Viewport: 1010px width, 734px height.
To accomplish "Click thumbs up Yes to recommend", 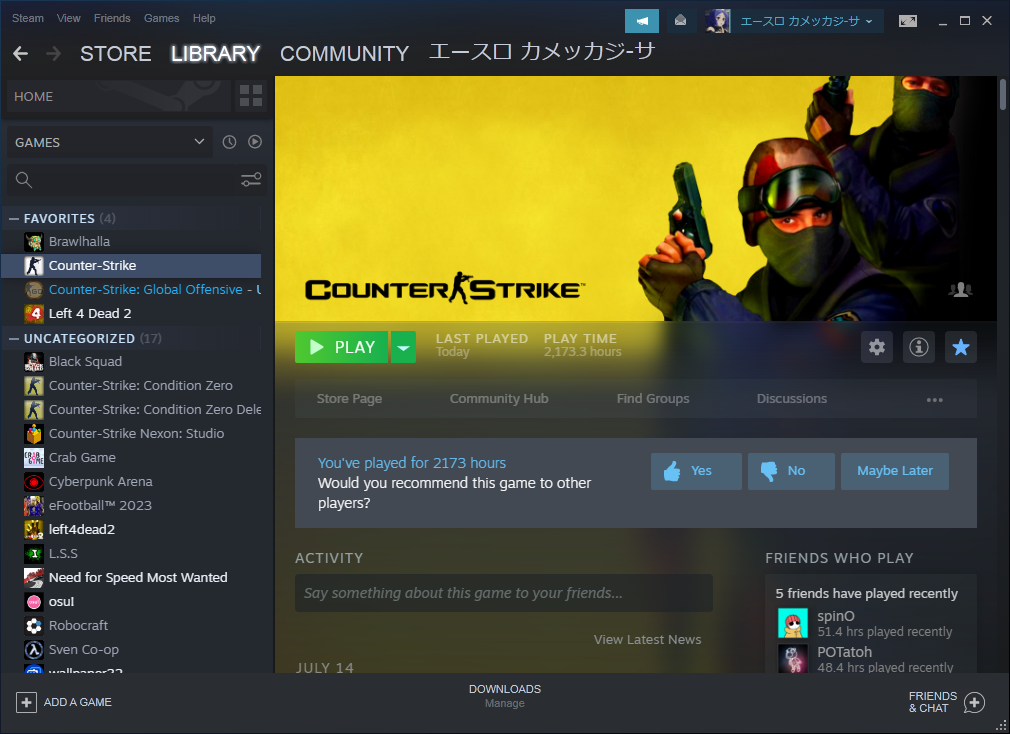I will (x=696, y=471).
